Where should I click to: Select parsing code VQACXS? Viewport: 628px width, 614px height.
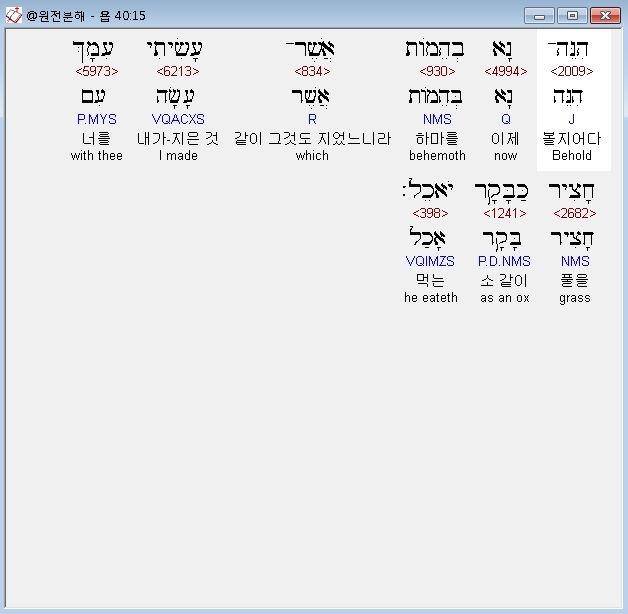coord(178,119)
